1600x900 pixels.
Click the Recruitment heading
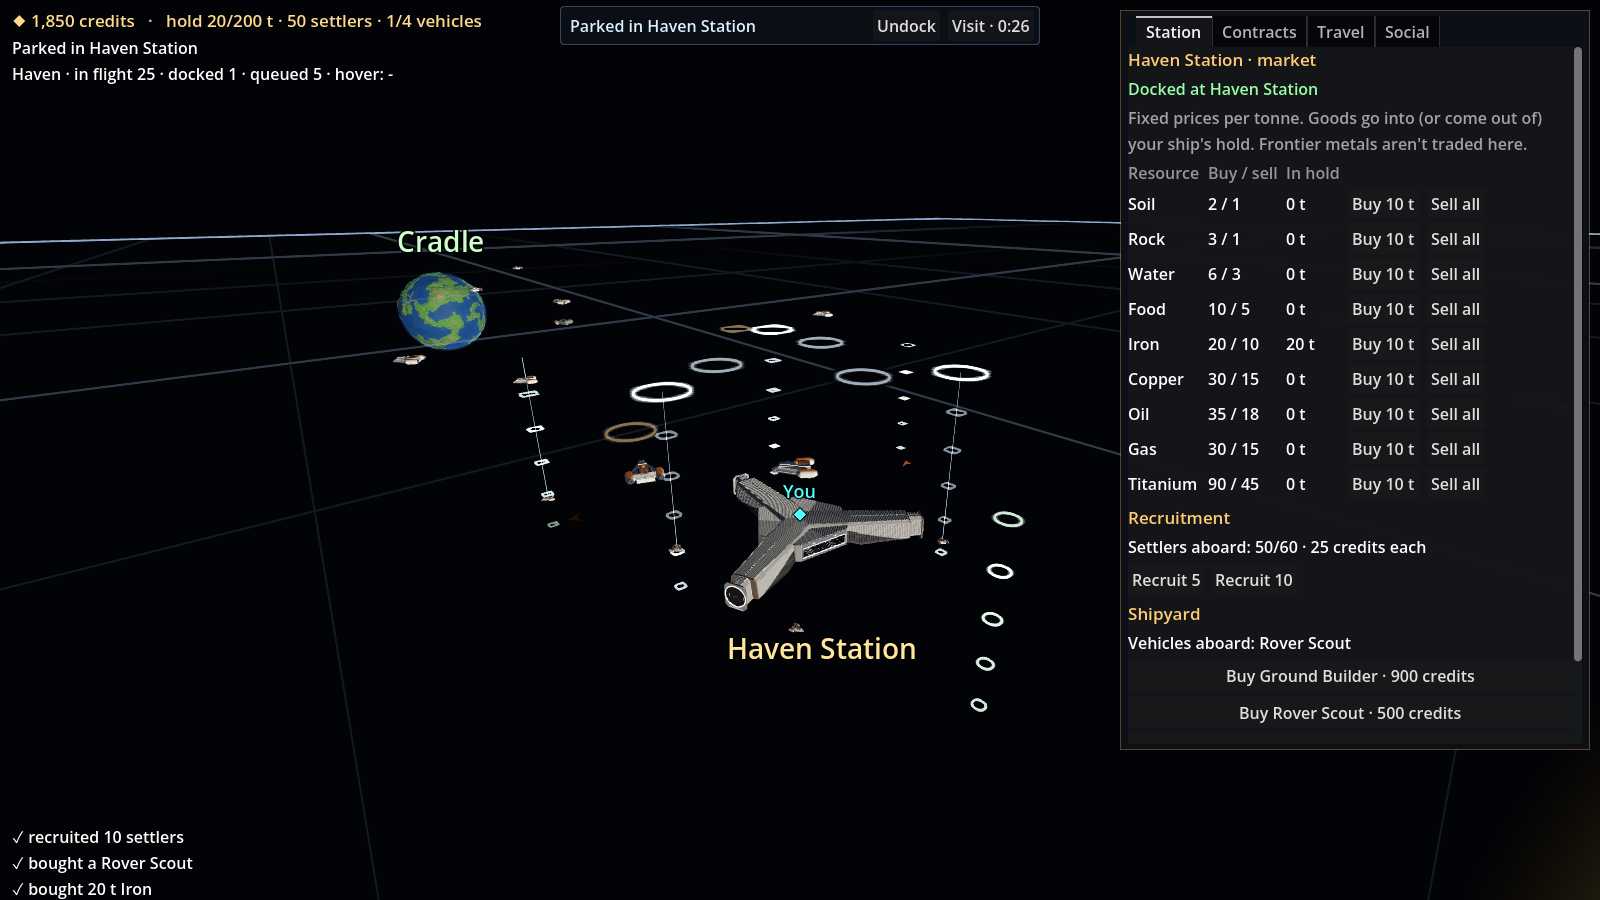pyautogui.click(x=1179, y=518)
